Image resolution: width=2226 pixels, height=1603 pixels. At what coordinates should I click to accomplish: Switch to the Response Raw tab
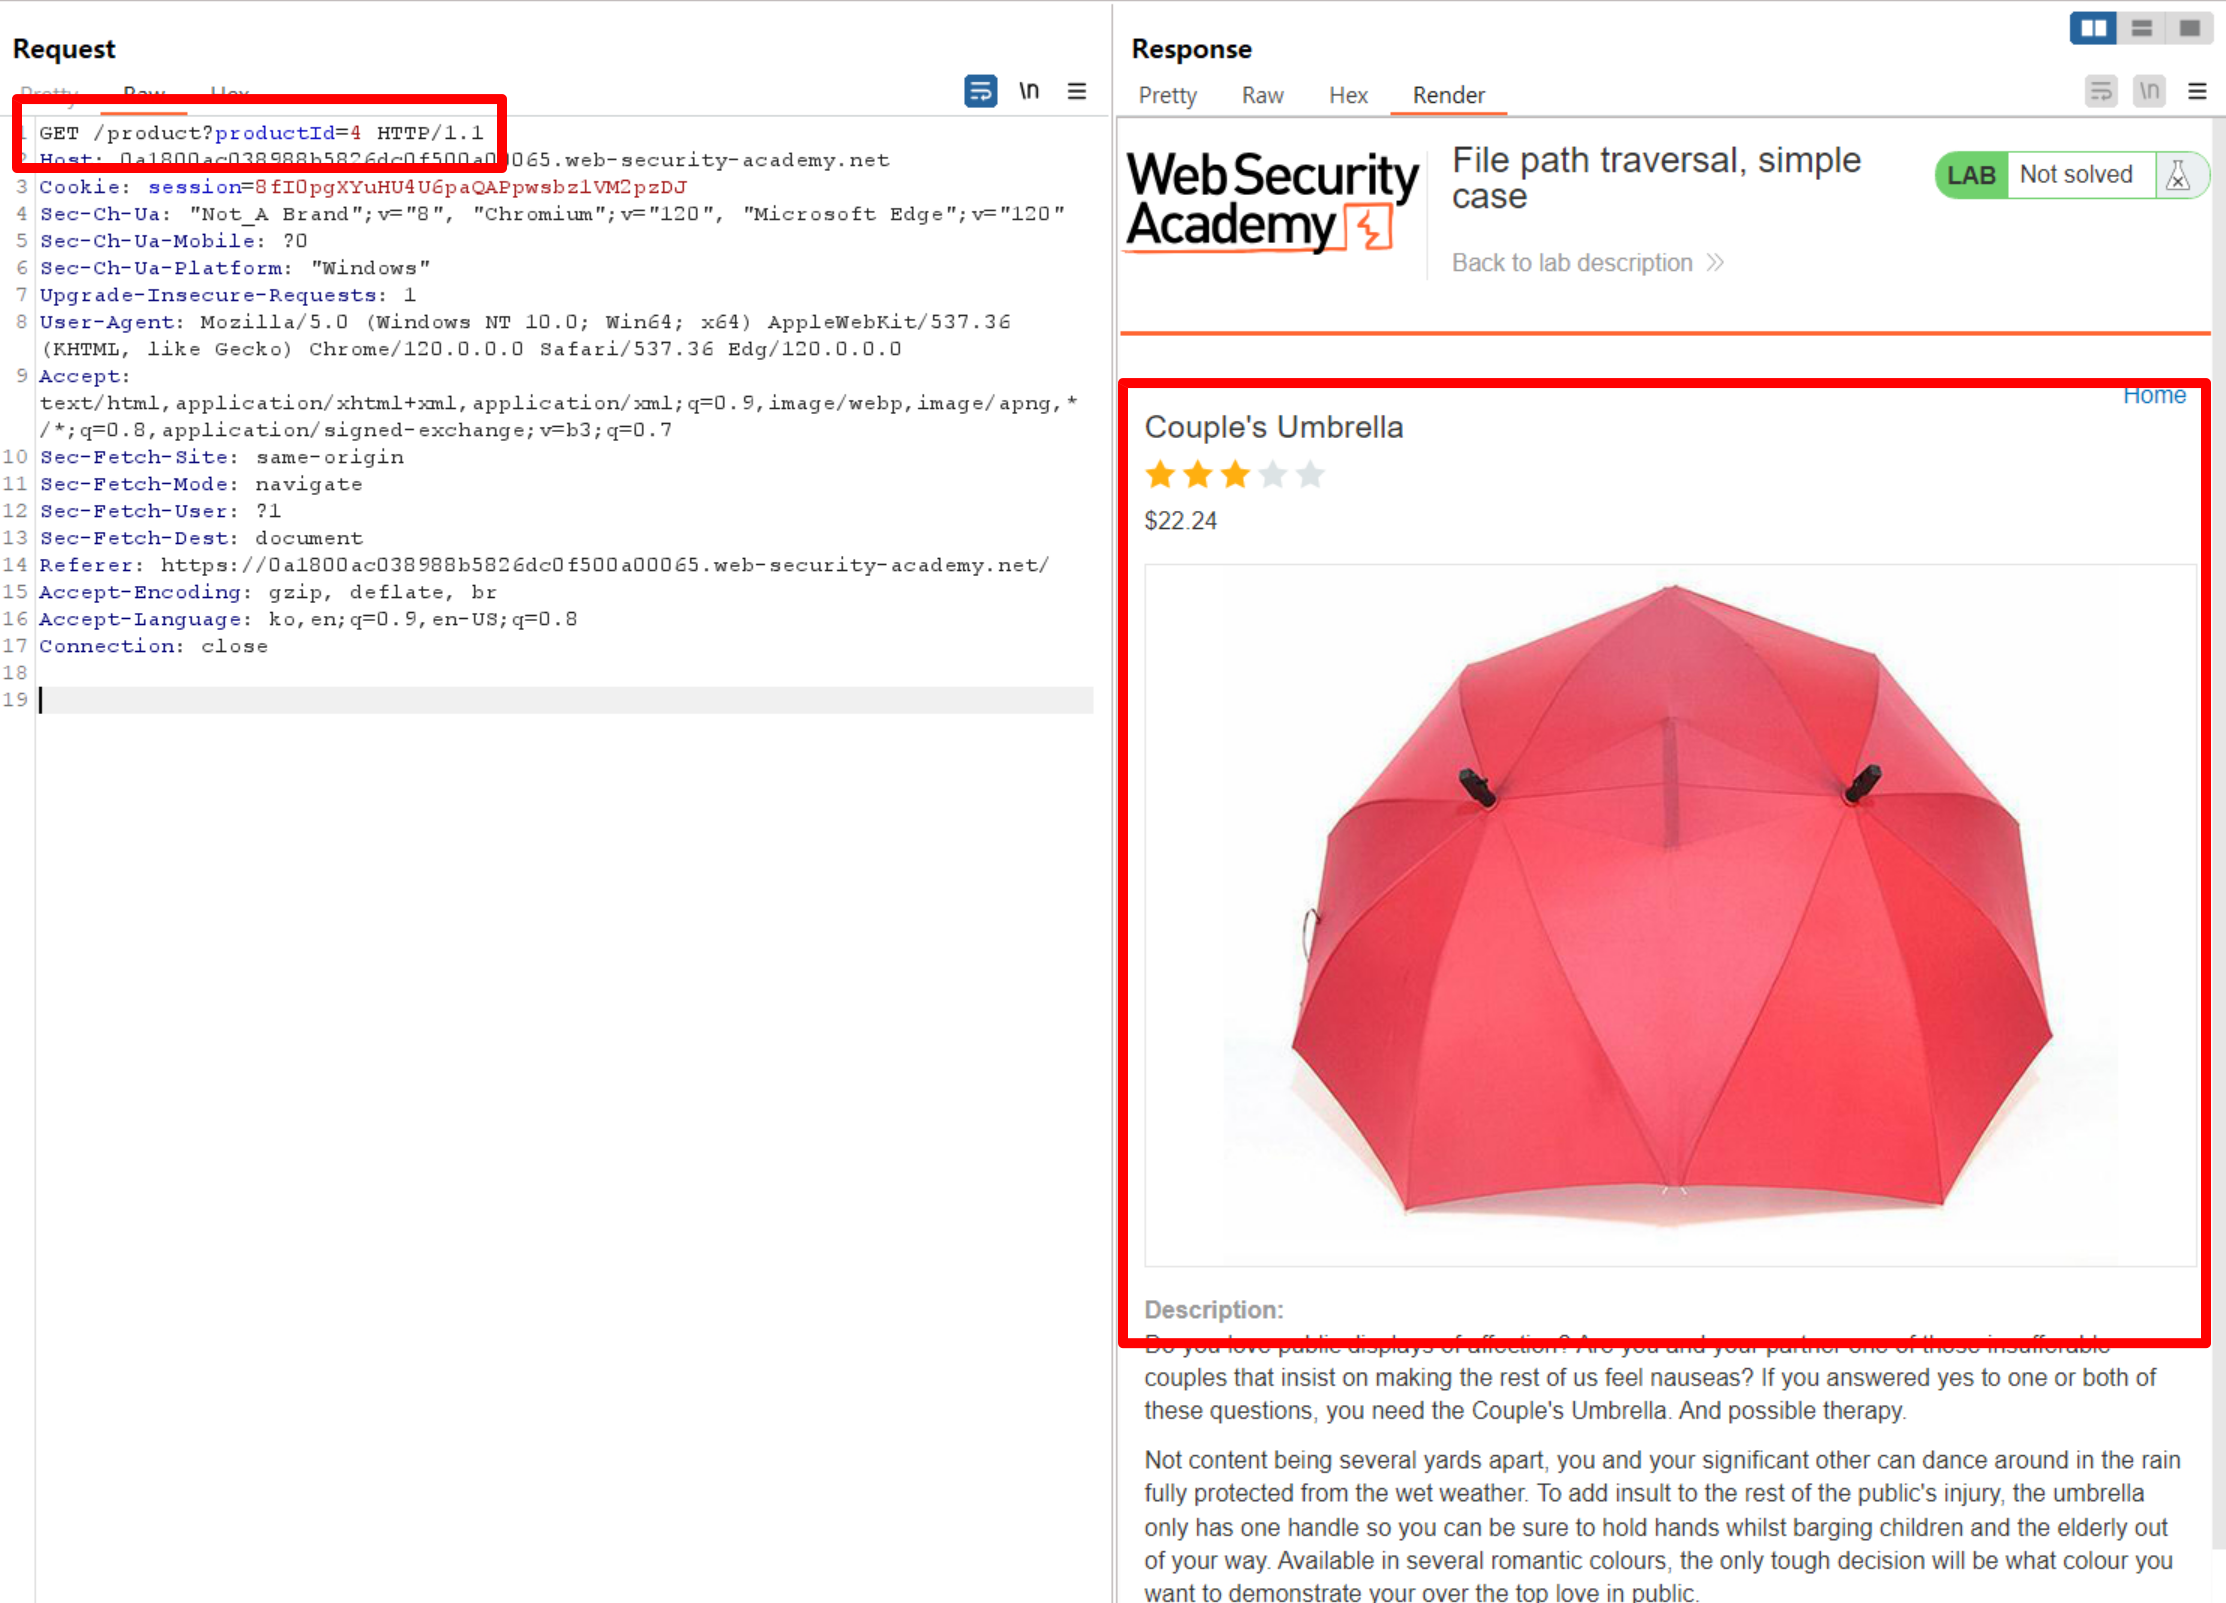[x=1262, y=95]
